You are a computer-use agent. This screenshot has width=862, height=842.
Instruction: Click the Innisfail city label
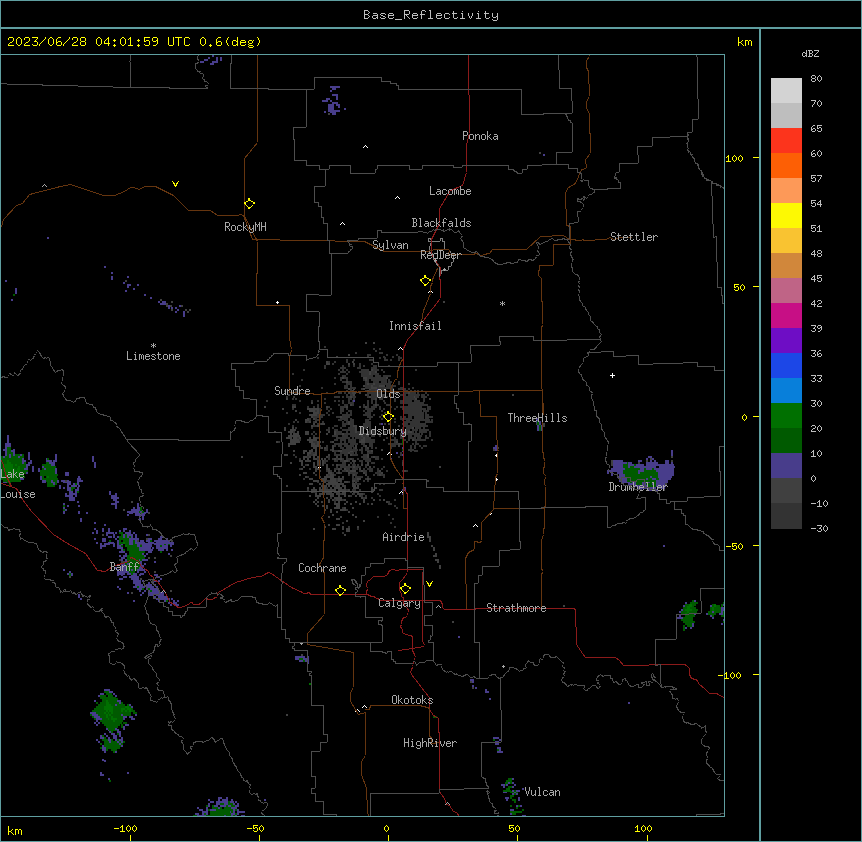tap(415, 326)
